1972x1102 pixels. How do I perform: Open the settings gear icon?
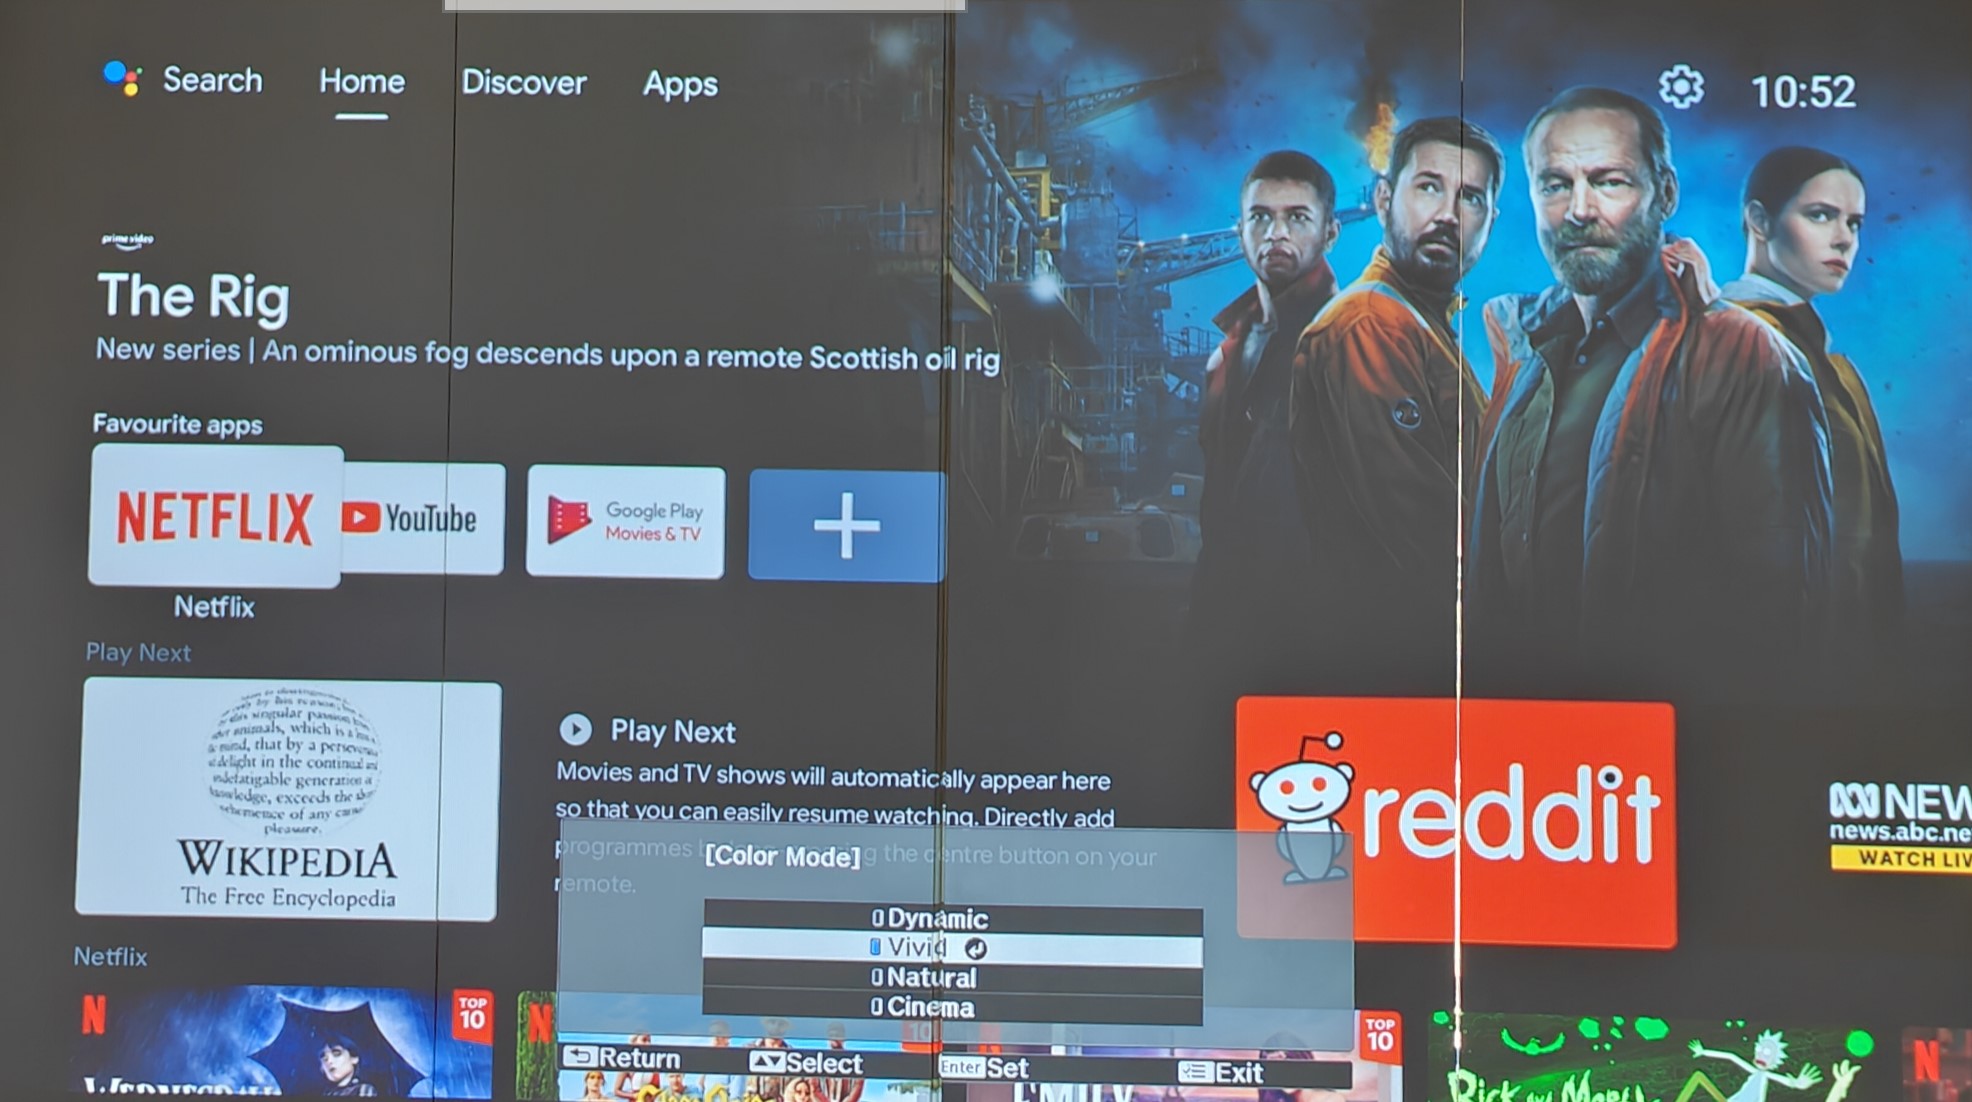pos(1681,88)
